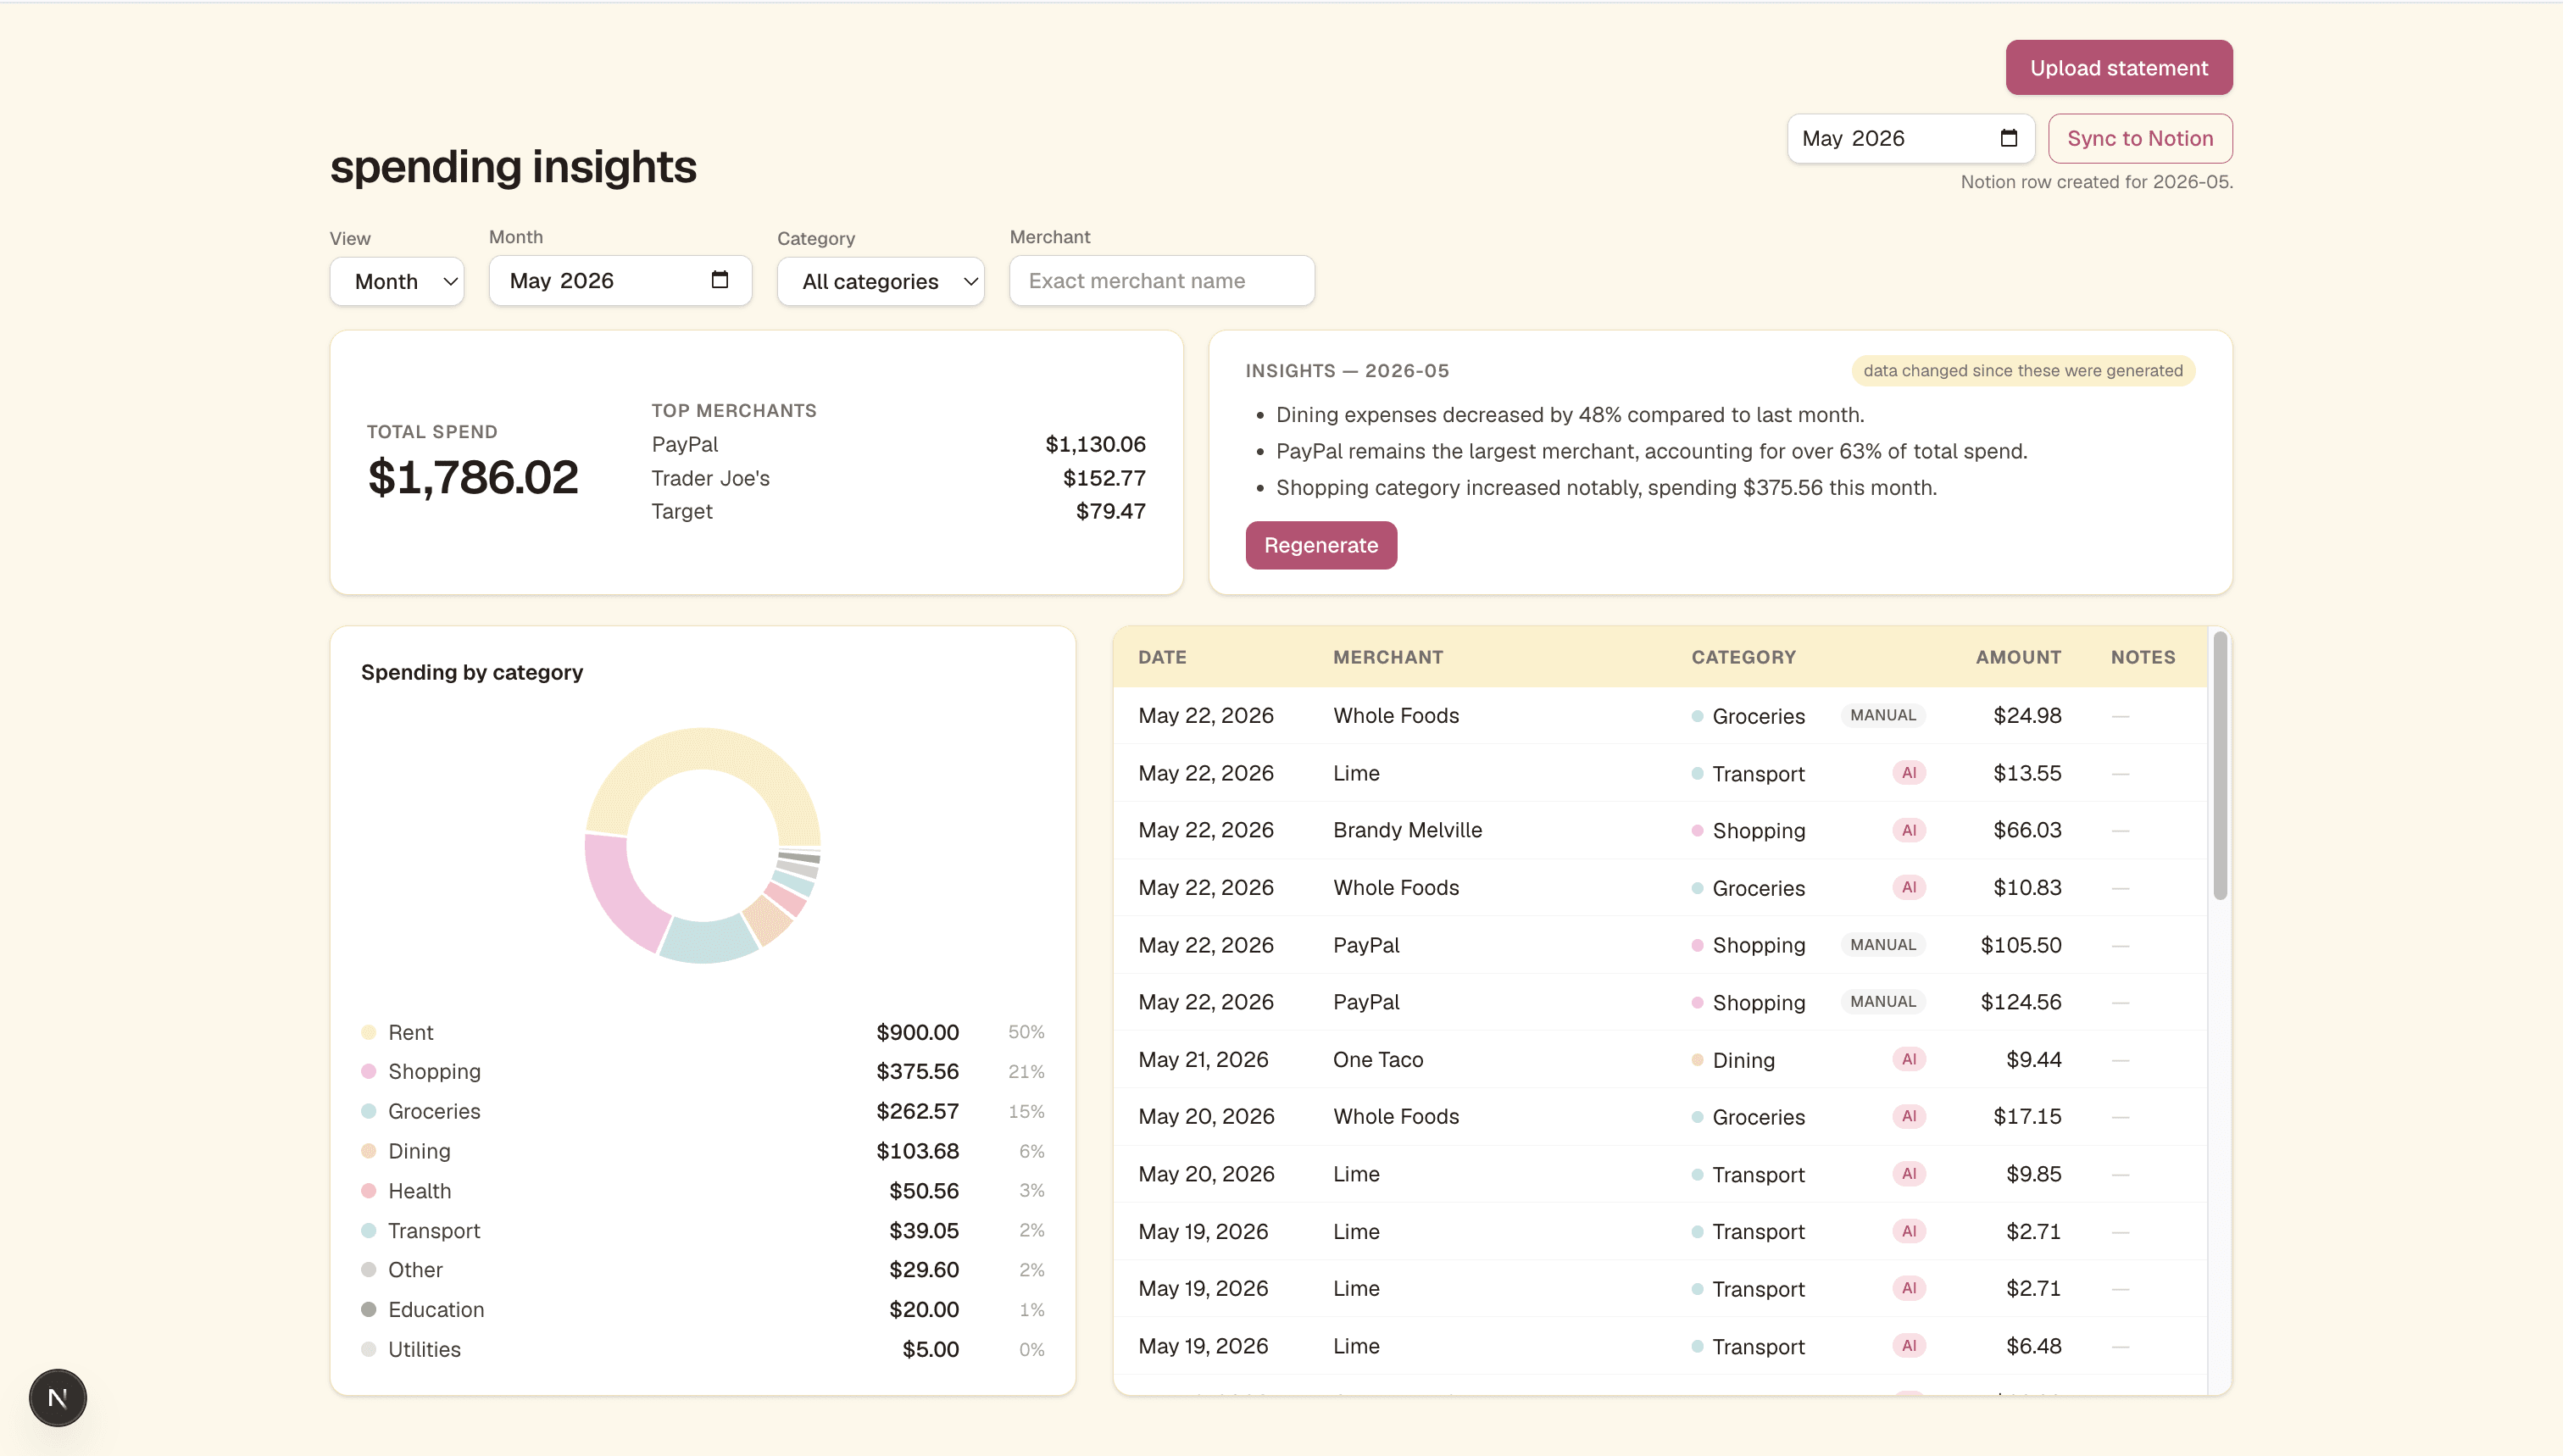2563x1456 pixels.
Task: Click the Month filter field showing May 2026
Action: (620, 280)
